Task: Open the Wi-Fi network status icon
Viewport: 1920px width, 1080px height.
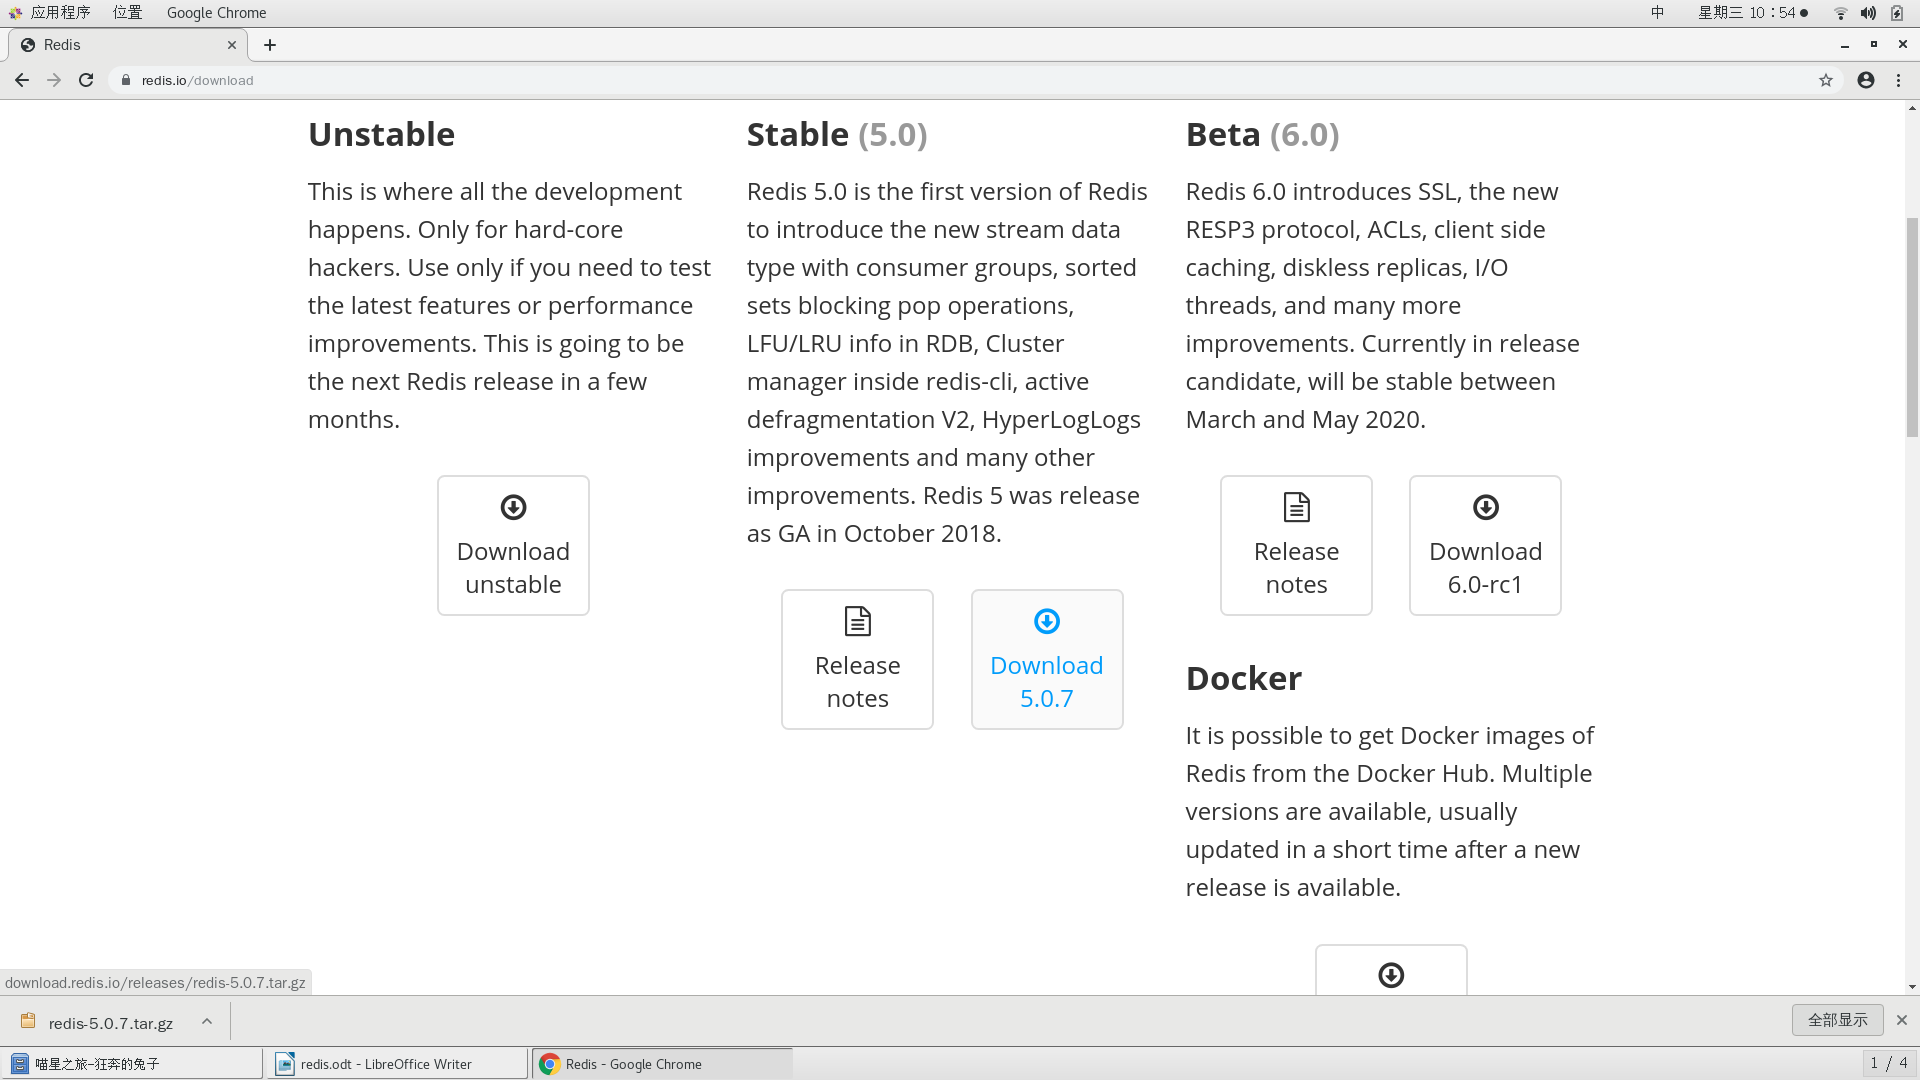Action: tap(1840, 13)
